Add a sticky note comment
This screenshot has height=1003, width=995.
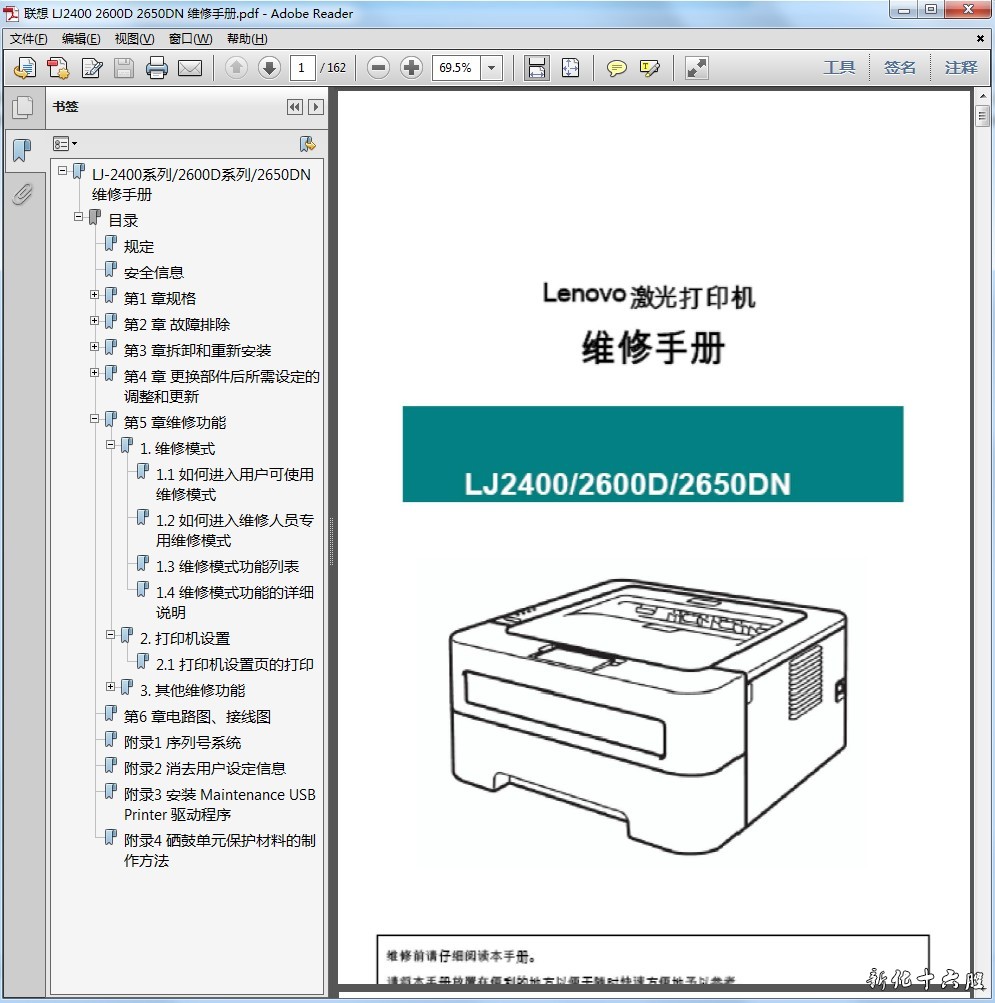click(x=617, y=68)
